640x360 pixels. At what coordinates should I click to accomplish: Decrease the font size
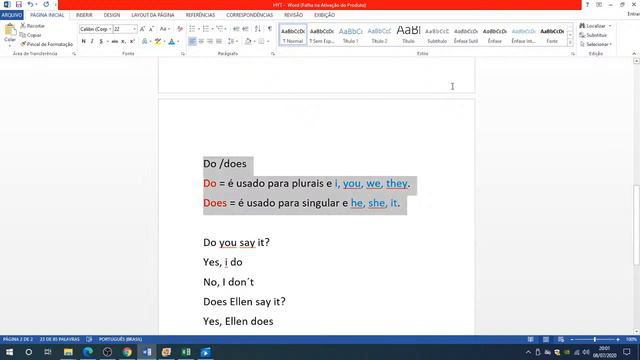pyautogui.click(x=151, y=29)
